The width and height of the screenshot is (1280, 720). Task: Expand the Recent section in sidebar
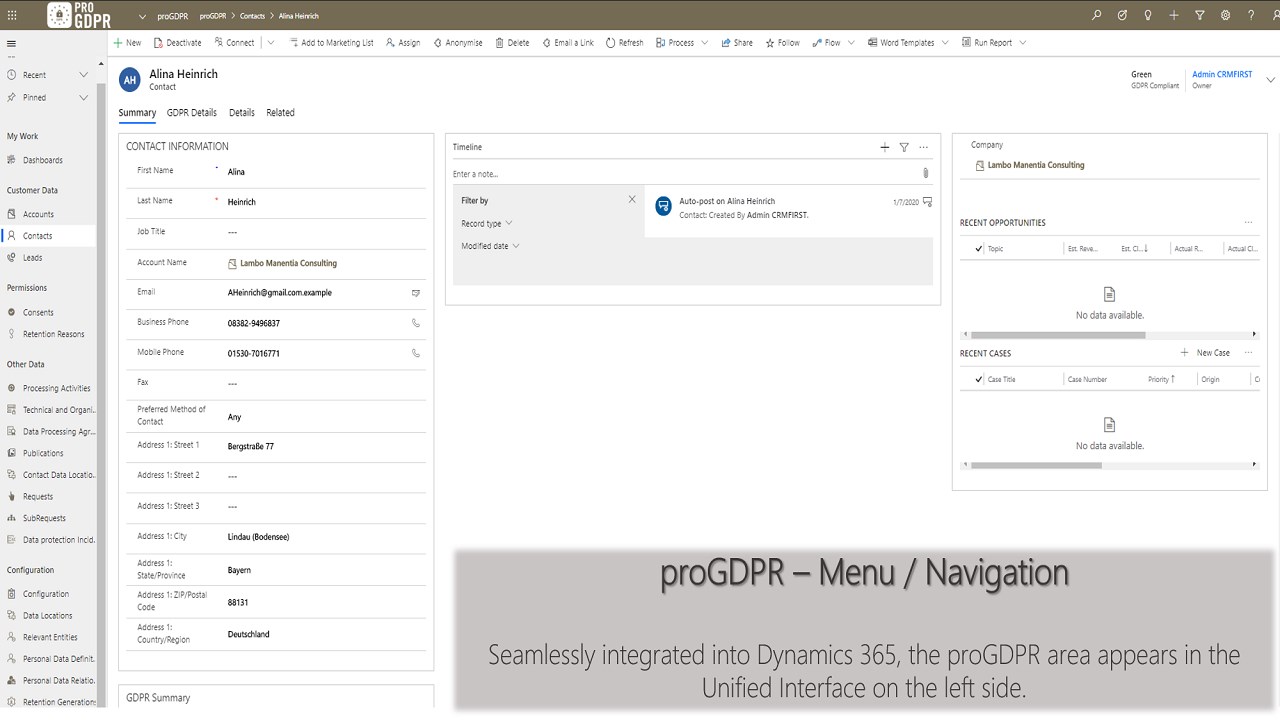click(x=84, y=75)
